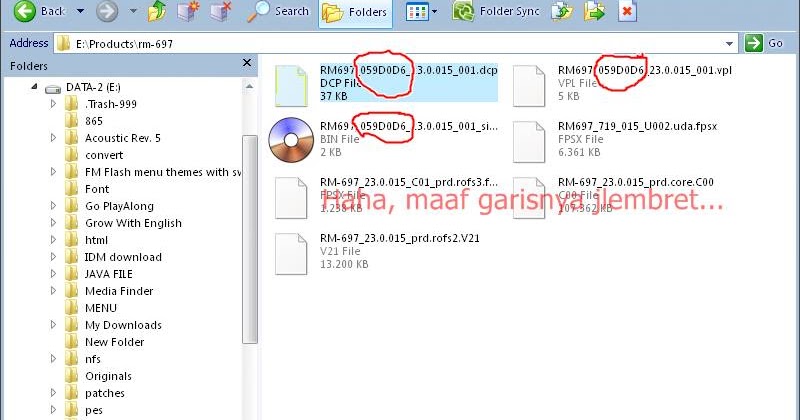This screenshot has height=420, width=800.
Task: Expand the My Downloads folder
Action: click(x=53, y=325)
